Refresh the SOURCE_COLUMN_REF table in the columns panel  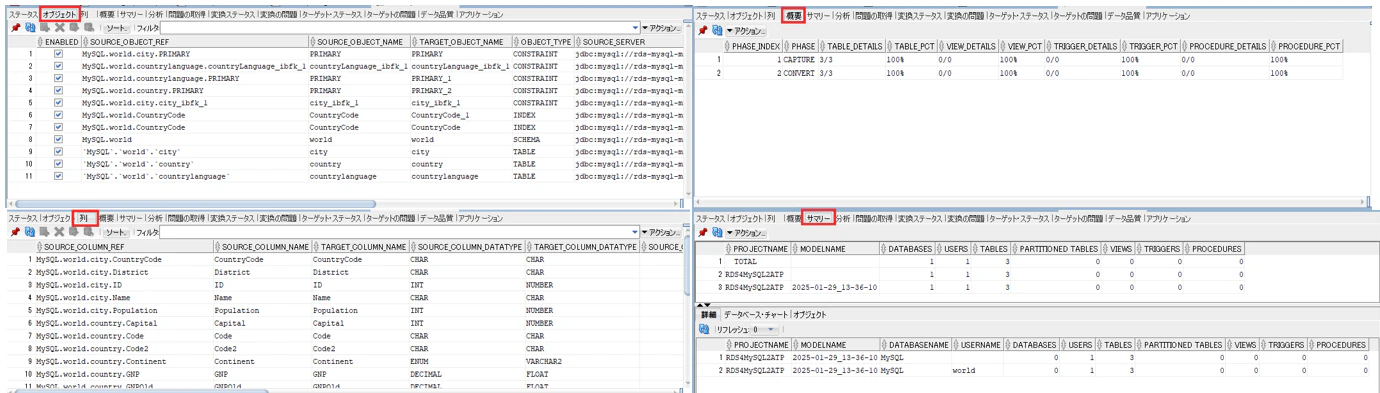[30, 232]
